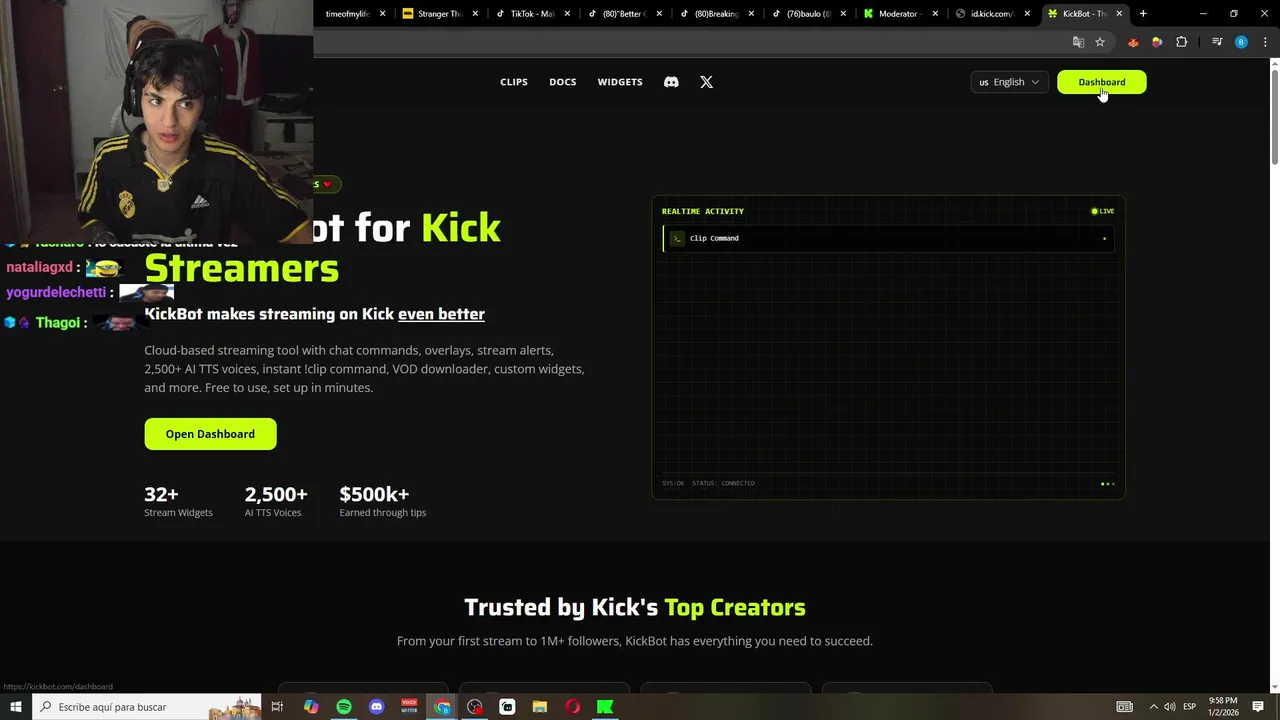Click the '32+' Stream Widgets statistic
This screenshot has width=1280, height=720.
coord(178,501)
